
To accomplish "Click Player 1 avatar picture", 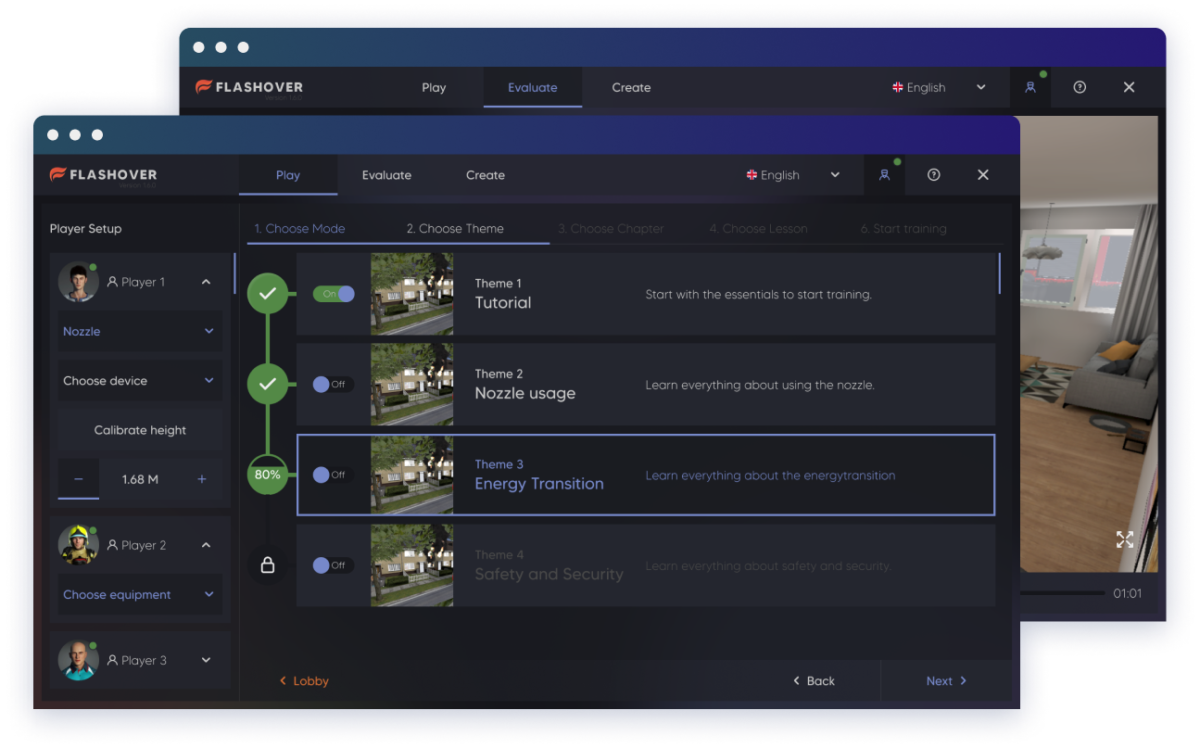I will [78, 282].
